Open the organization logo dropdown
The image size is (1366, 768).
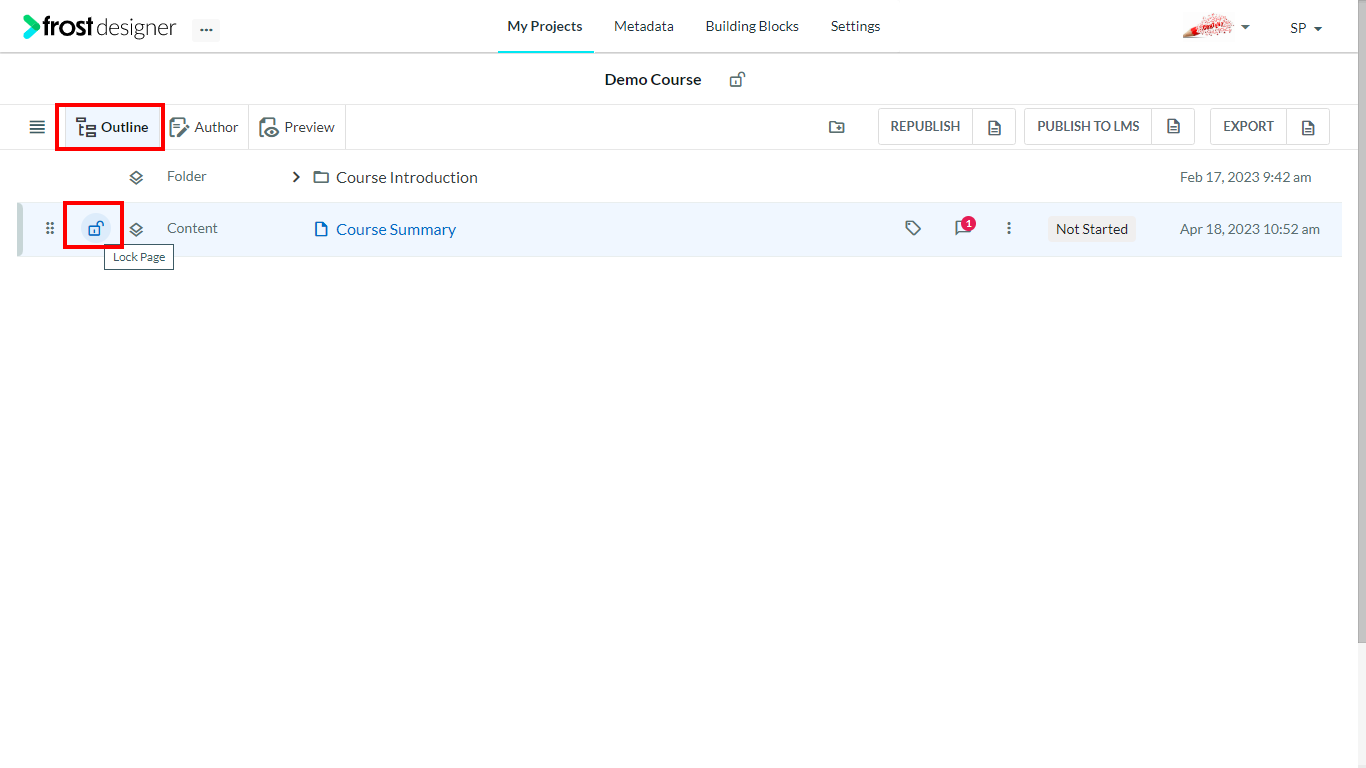1216,27
